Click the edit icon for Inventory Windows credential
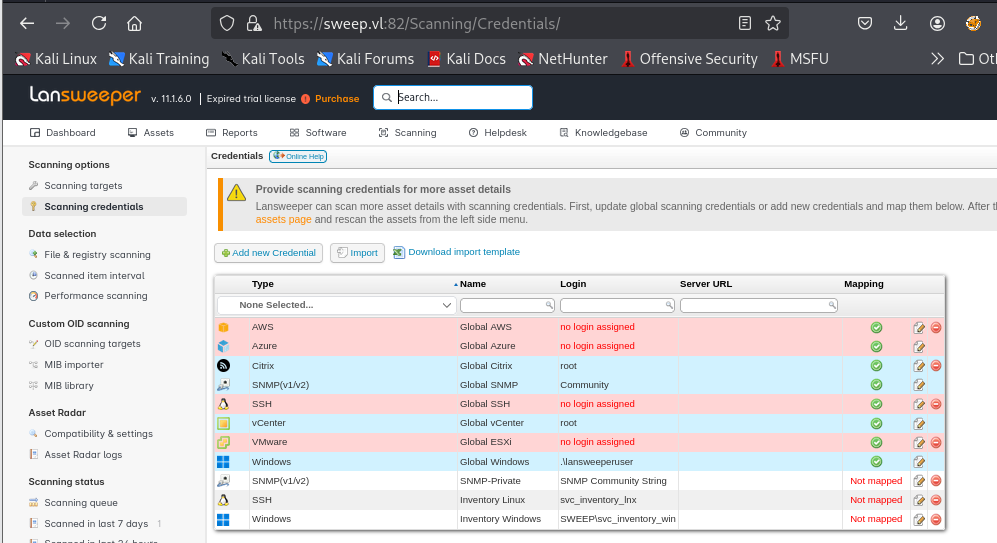997x543 pixels. pos(919,519)
